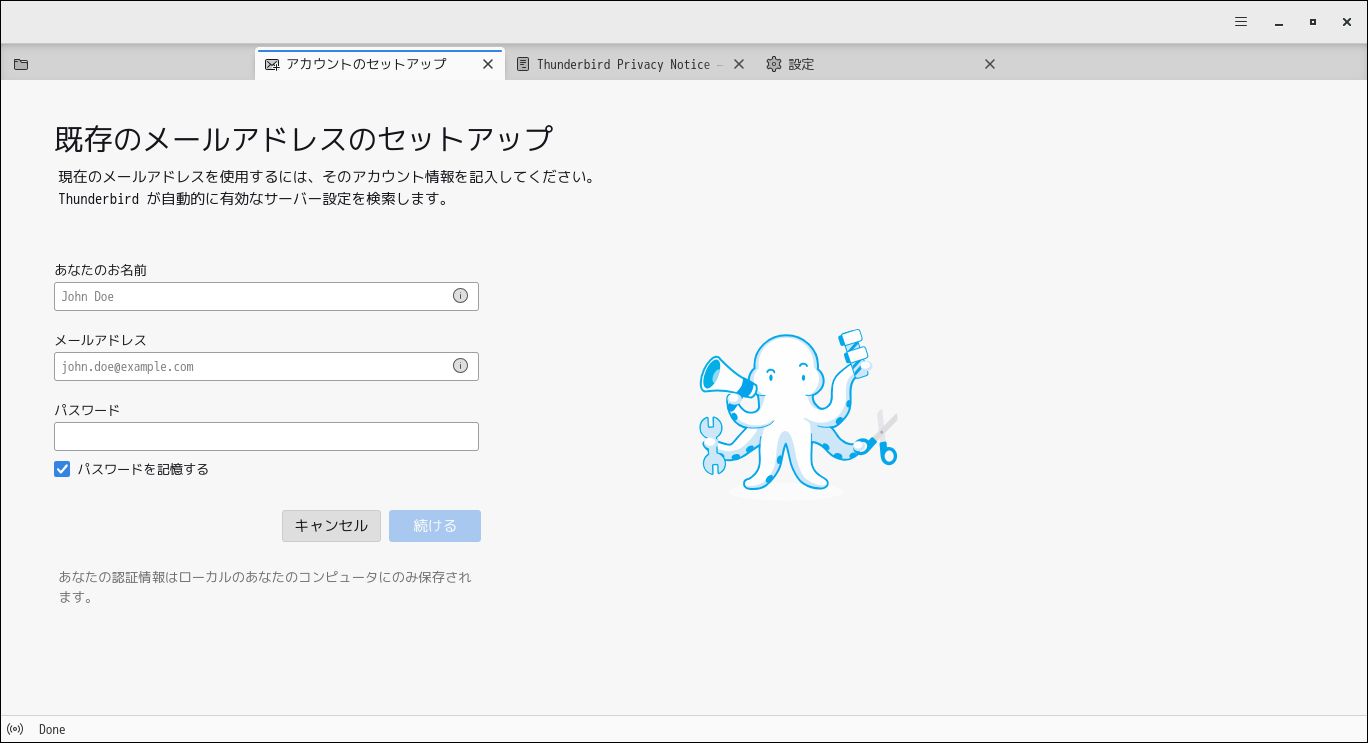Close the アカウントのセットアップ tab
The height and width of the screenshot is (743, 1368).
coord(488,64)
